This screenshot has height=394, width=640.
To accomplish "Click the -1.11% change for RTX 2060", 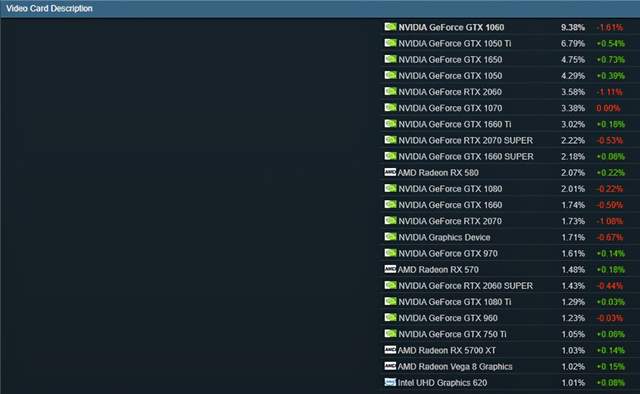I will pyautogui.click(x=609, y=92).
